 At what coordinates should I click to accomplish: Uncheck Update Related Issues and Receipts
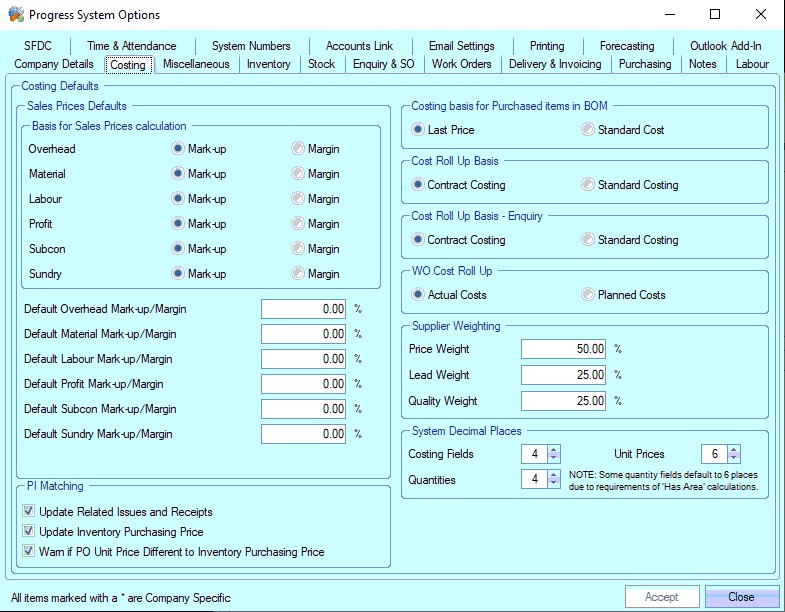click(x=30, y=512)
